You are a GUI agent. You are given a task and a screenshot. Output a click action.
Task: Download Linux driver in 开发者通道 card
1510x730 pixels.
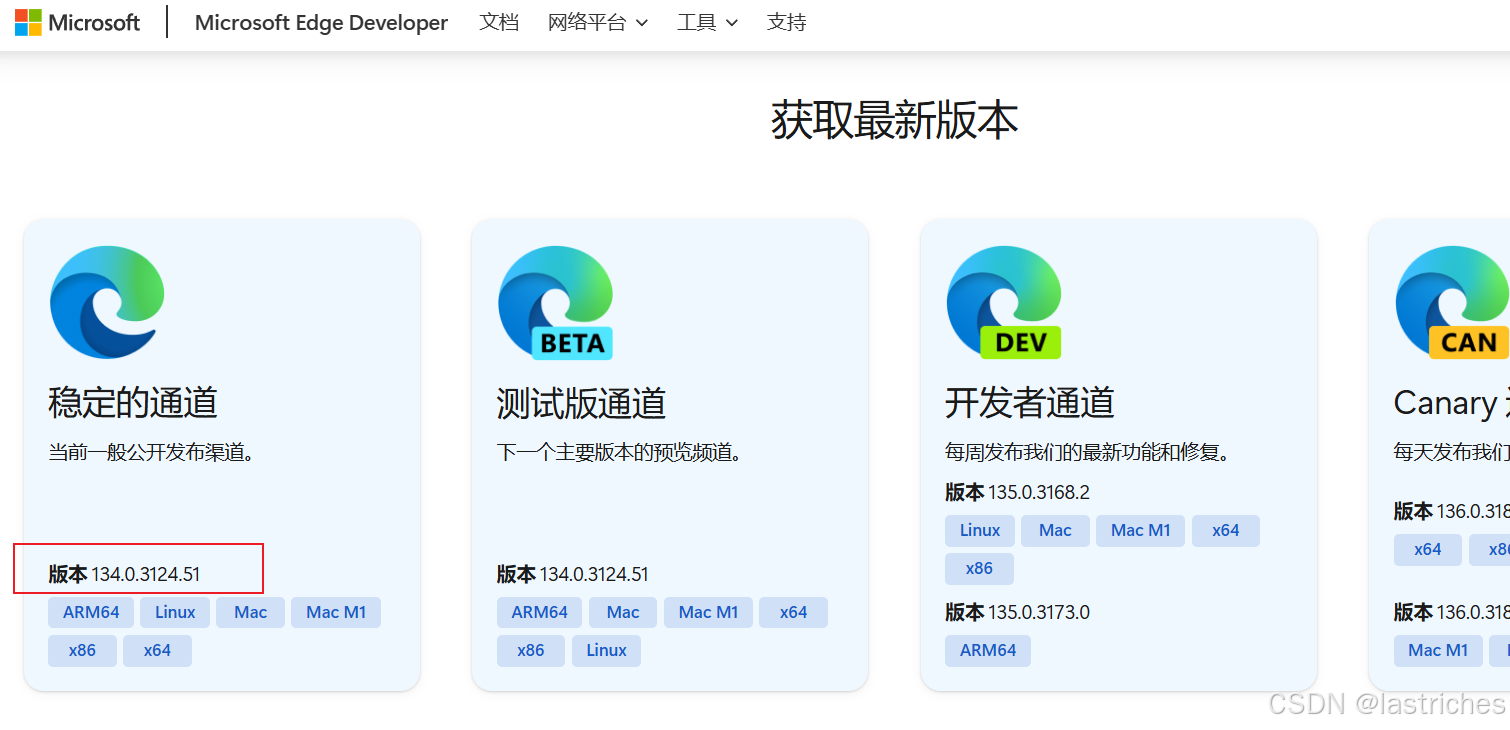(980, 531)
